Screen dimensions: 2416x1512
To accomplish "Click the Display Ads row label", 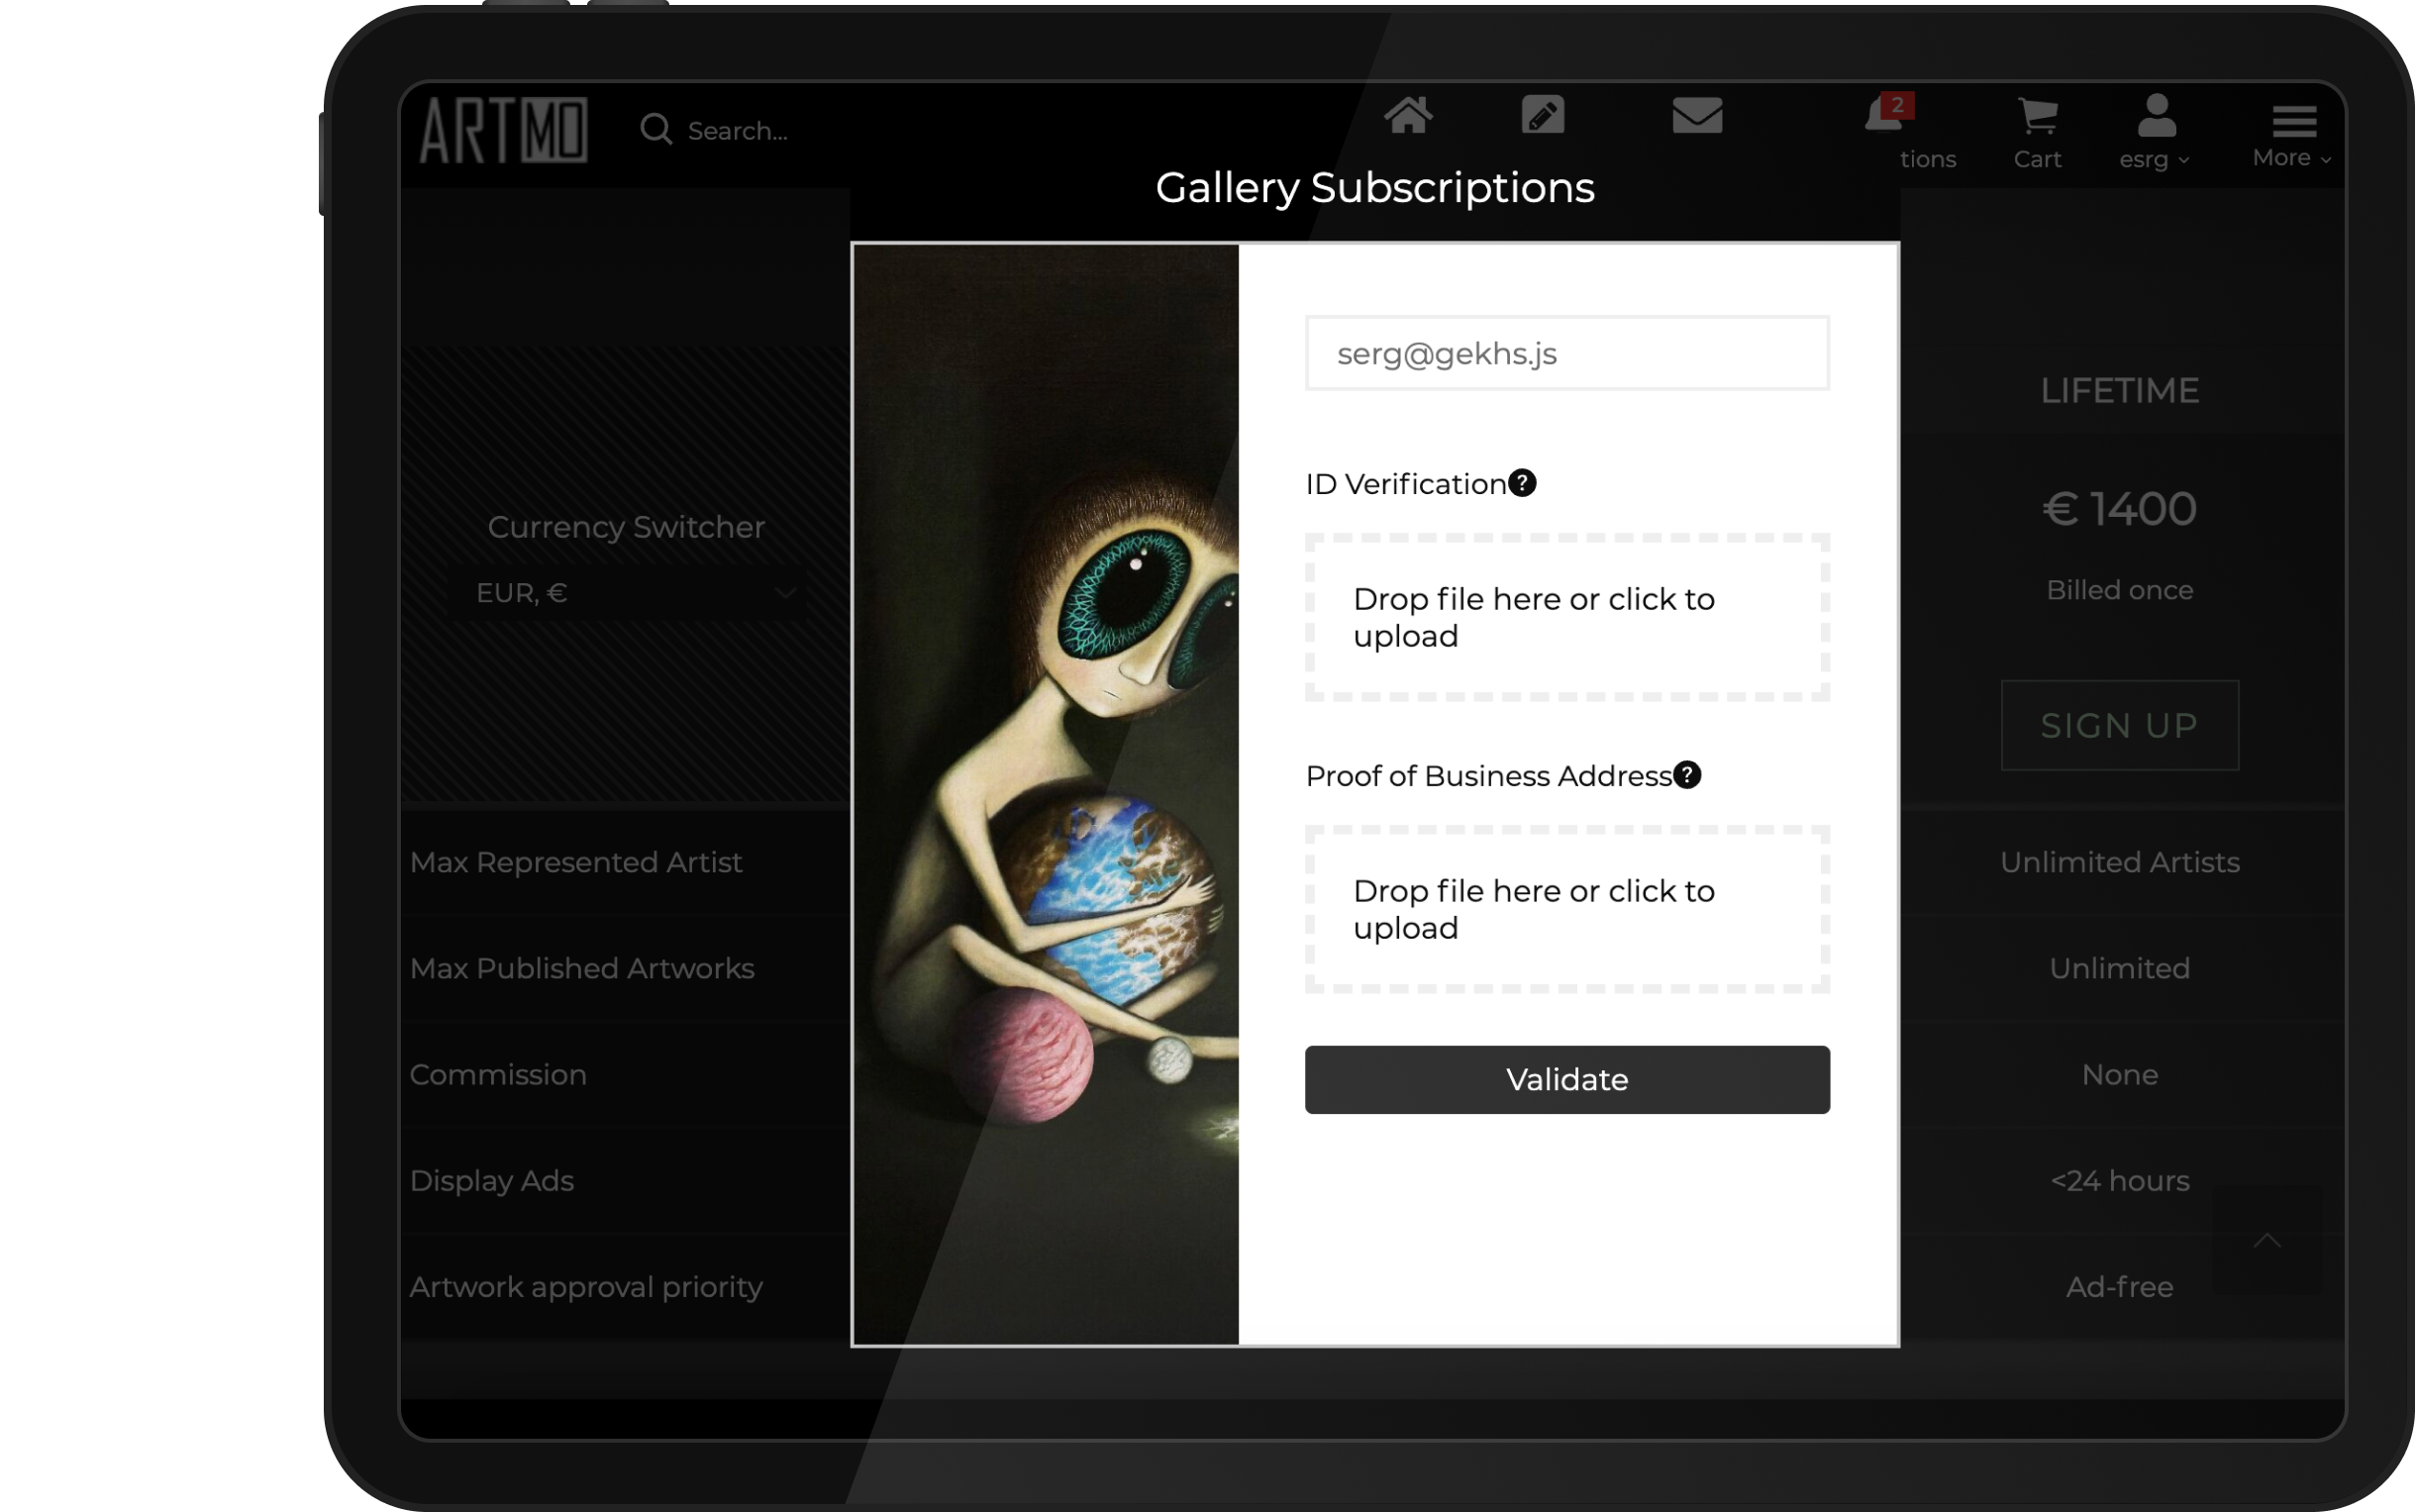I will click(492, 1180).
